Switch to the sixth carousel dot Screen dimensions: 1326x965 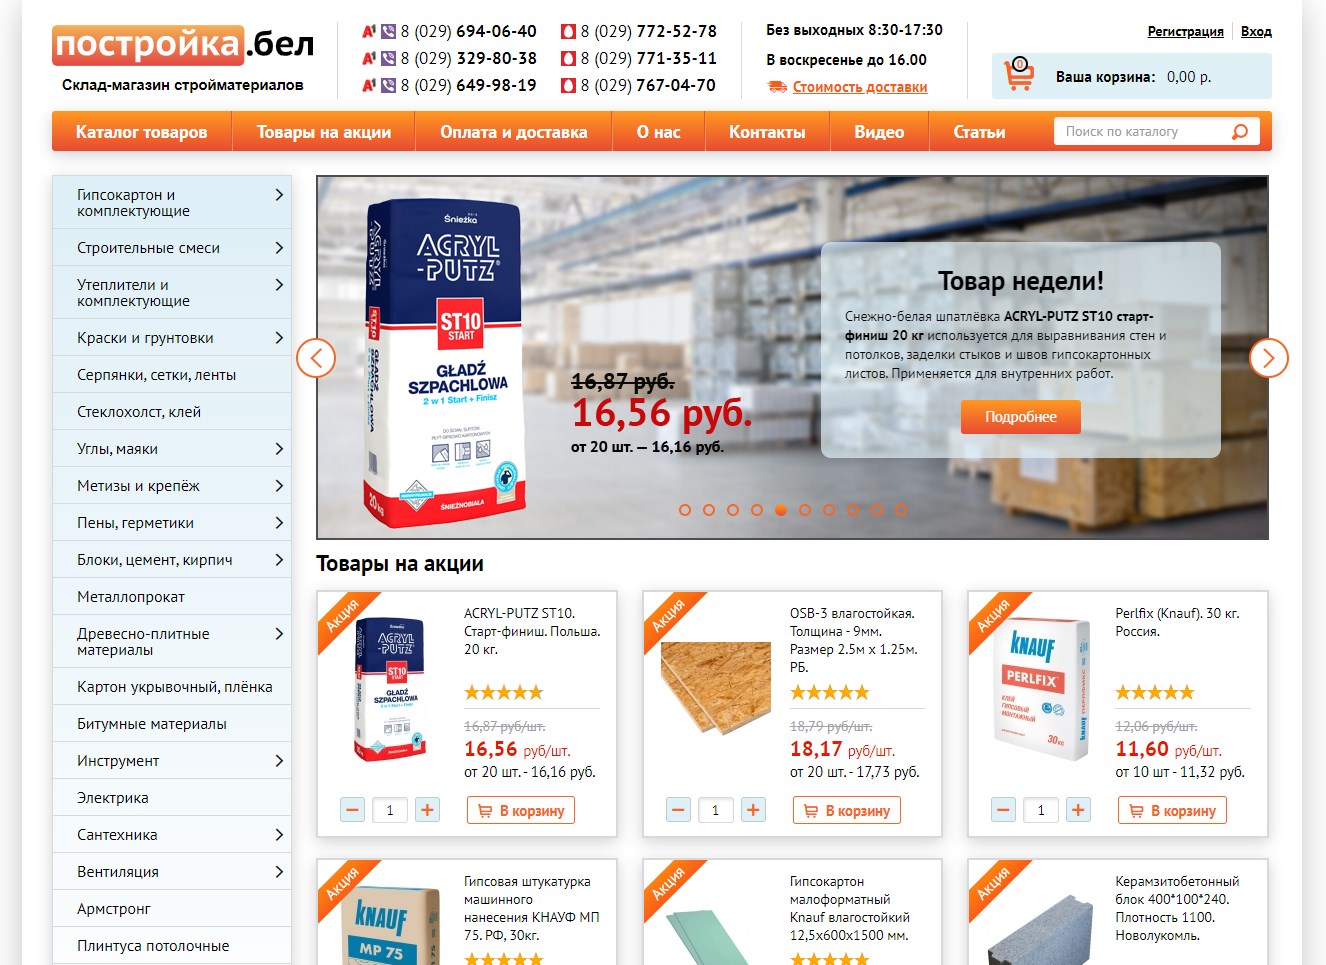tap(805, 510)
